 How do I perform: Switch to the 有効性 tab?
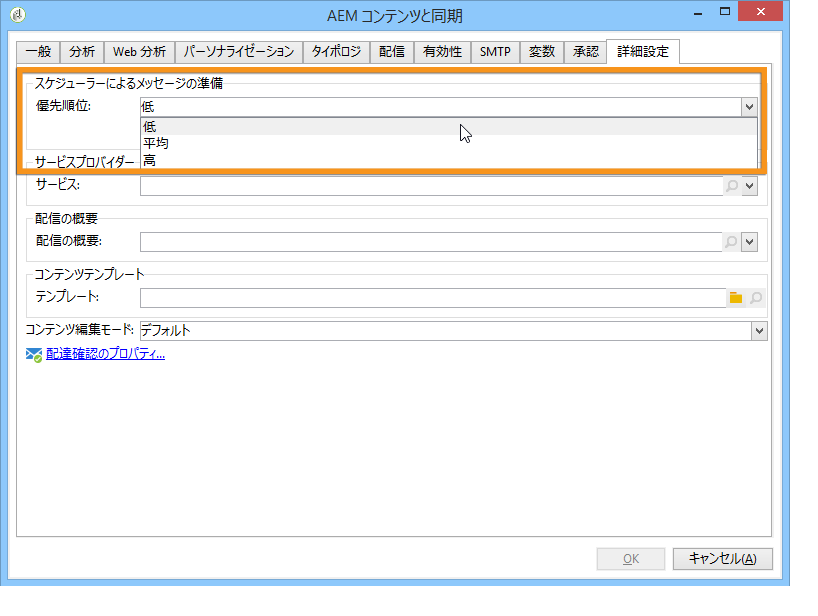coord(442,52)
